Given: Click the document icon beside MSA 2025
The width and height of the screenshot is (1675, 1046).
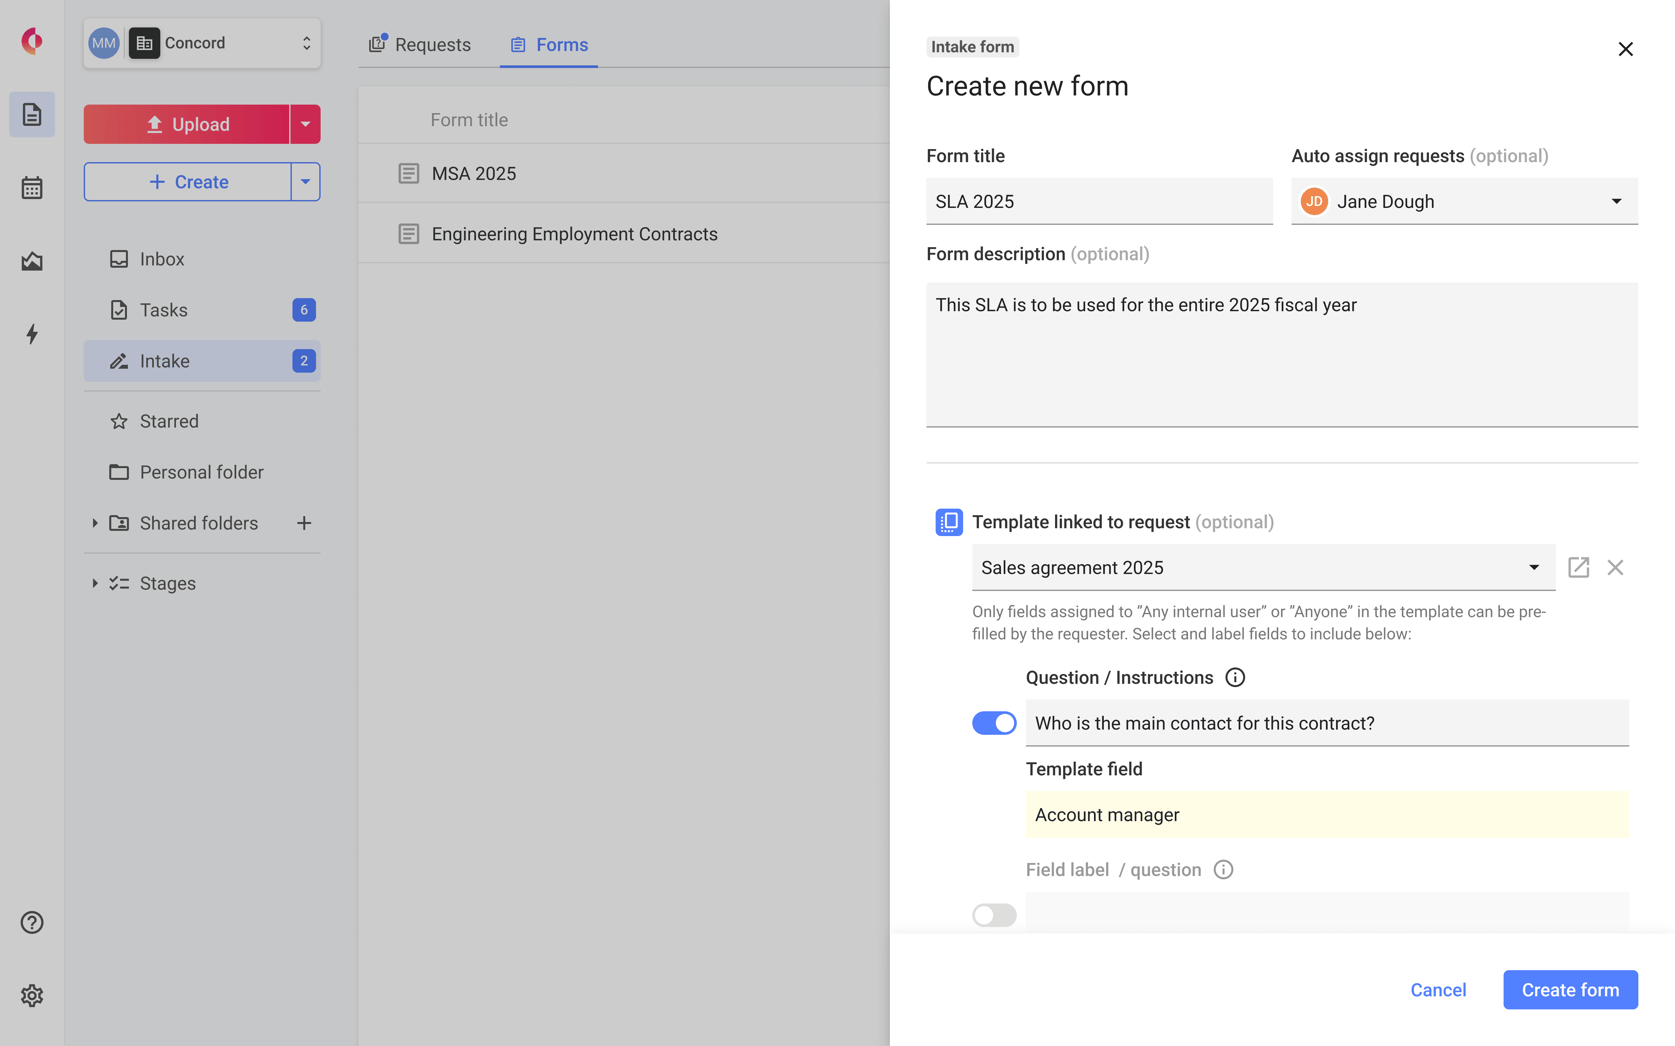Looking at the screenshot, I should point(408,173).
